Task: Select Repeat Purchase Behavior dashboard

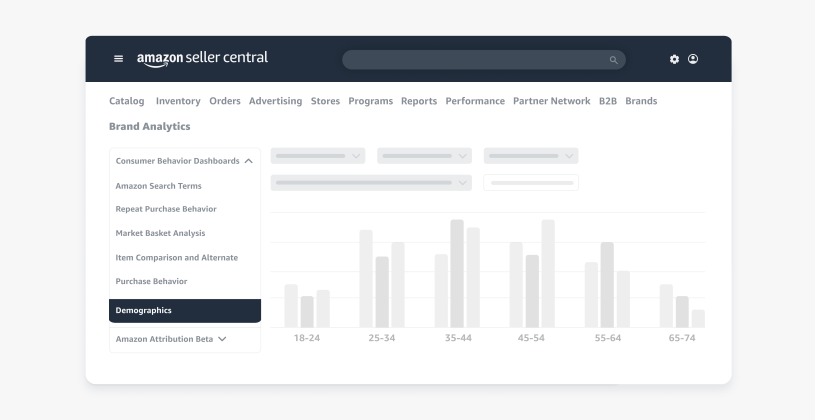Action: [166, 209]
